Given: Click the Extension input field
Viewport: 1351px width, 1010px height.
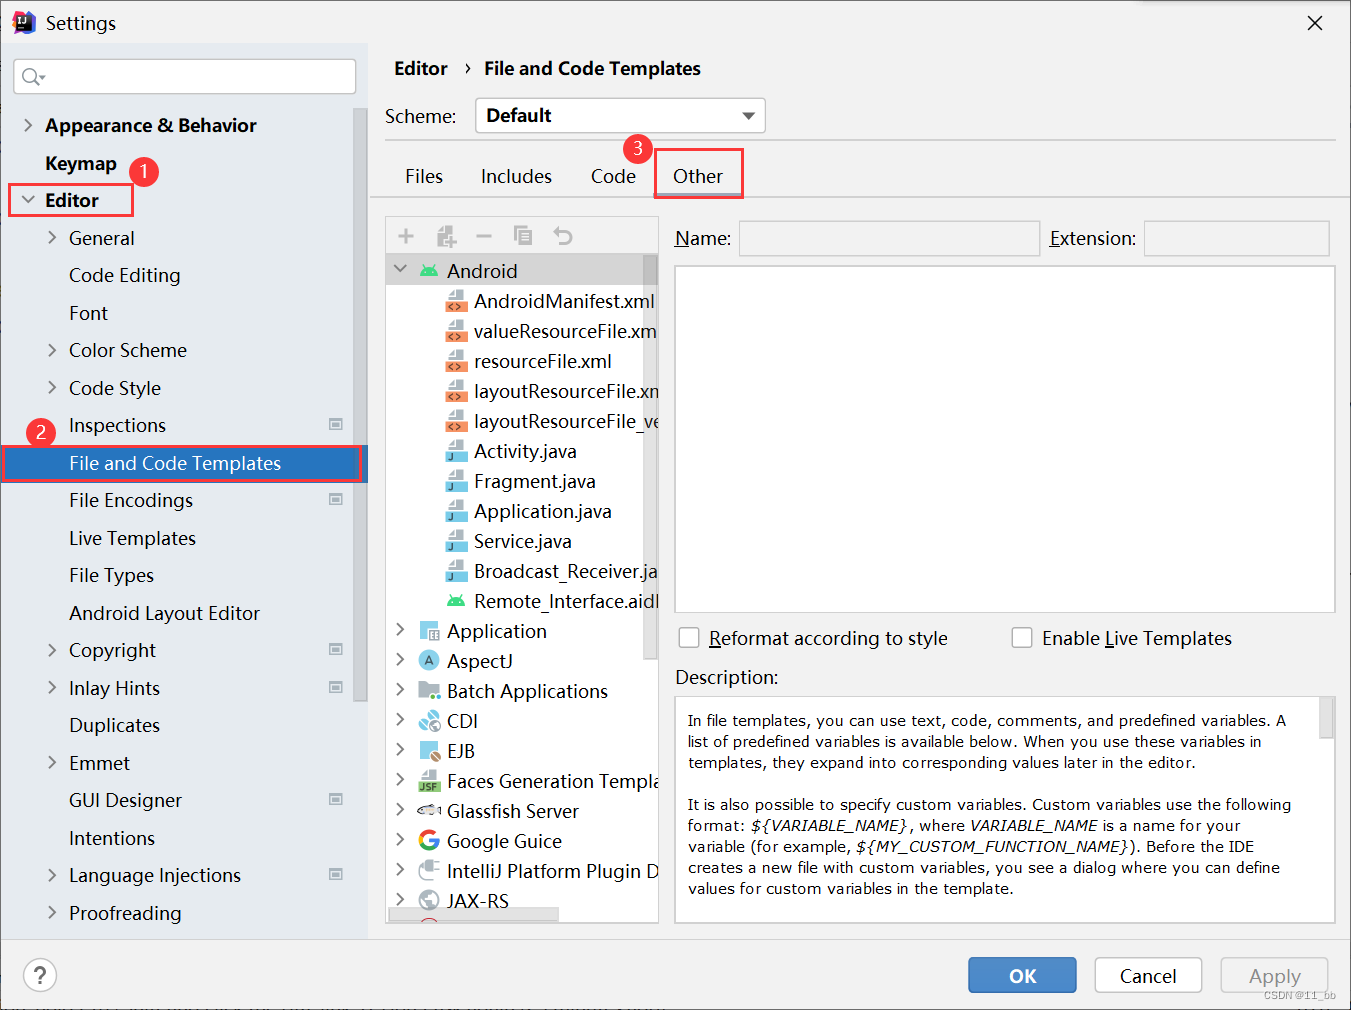Looking at the screenshot, I should (x=1236, y=238).
